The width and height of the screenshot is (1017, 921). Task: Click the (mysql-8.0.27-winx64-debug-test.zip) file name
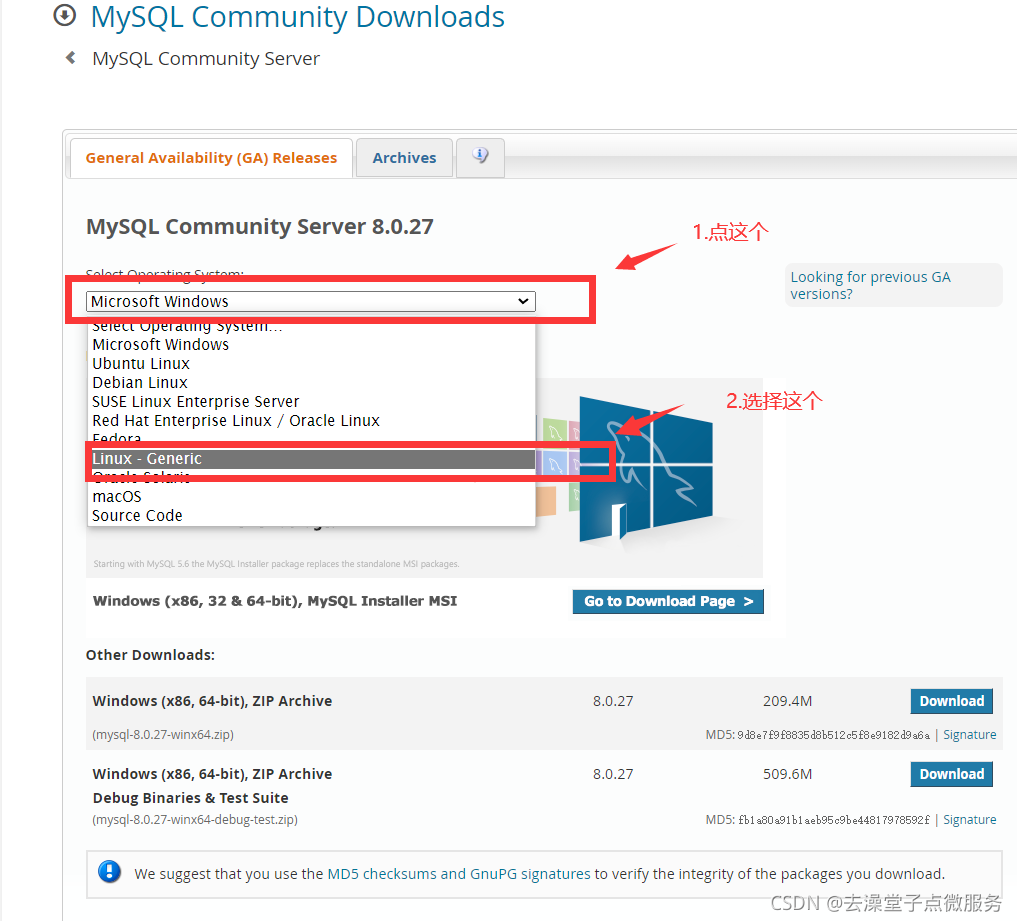click(x=195, y=819)
